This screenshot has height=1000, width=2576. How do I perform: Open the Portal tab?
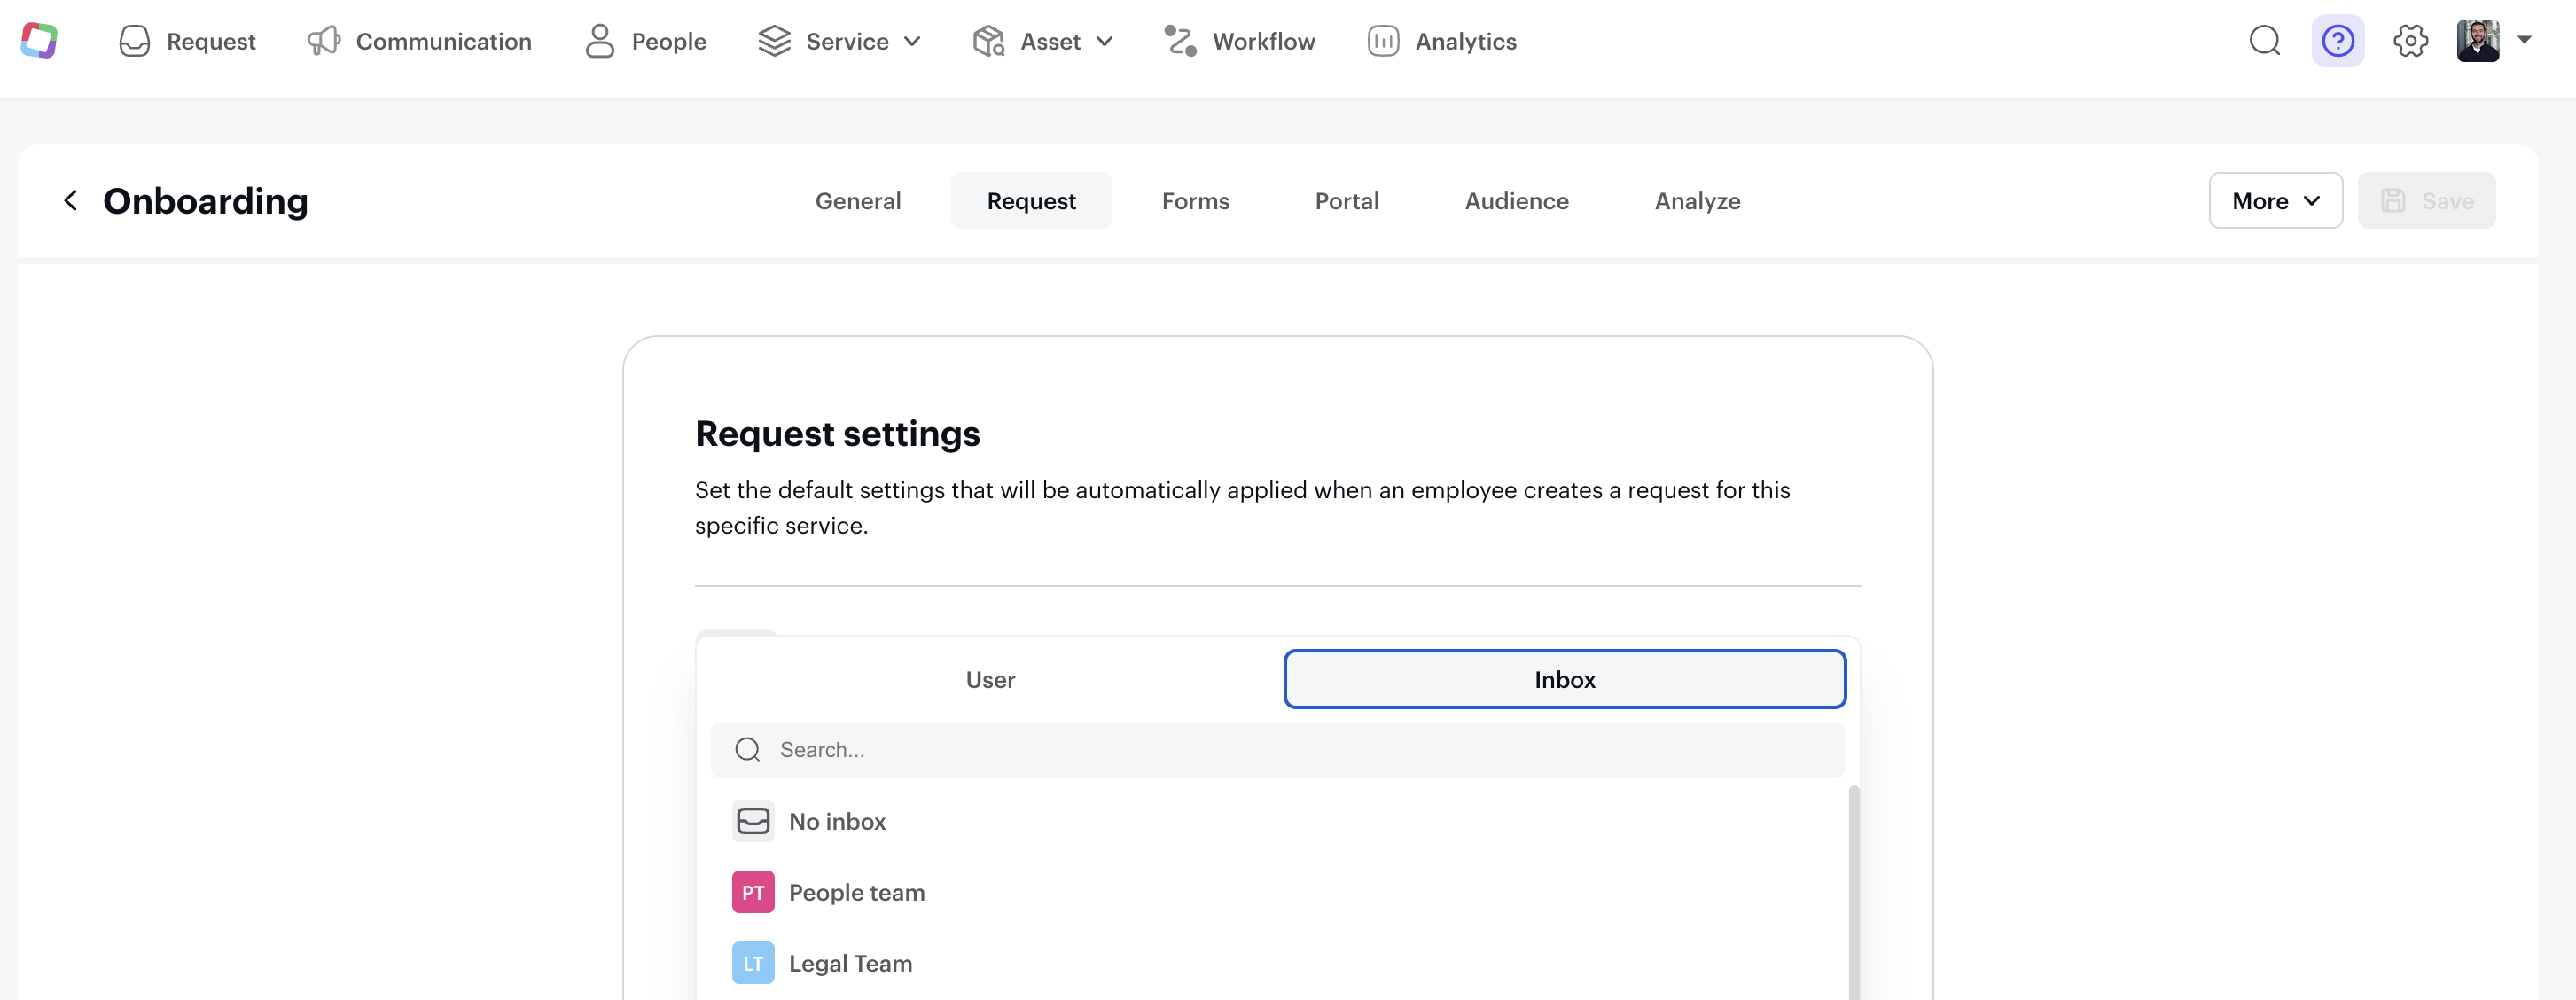pyautogui.click(x=1347, y=201)
